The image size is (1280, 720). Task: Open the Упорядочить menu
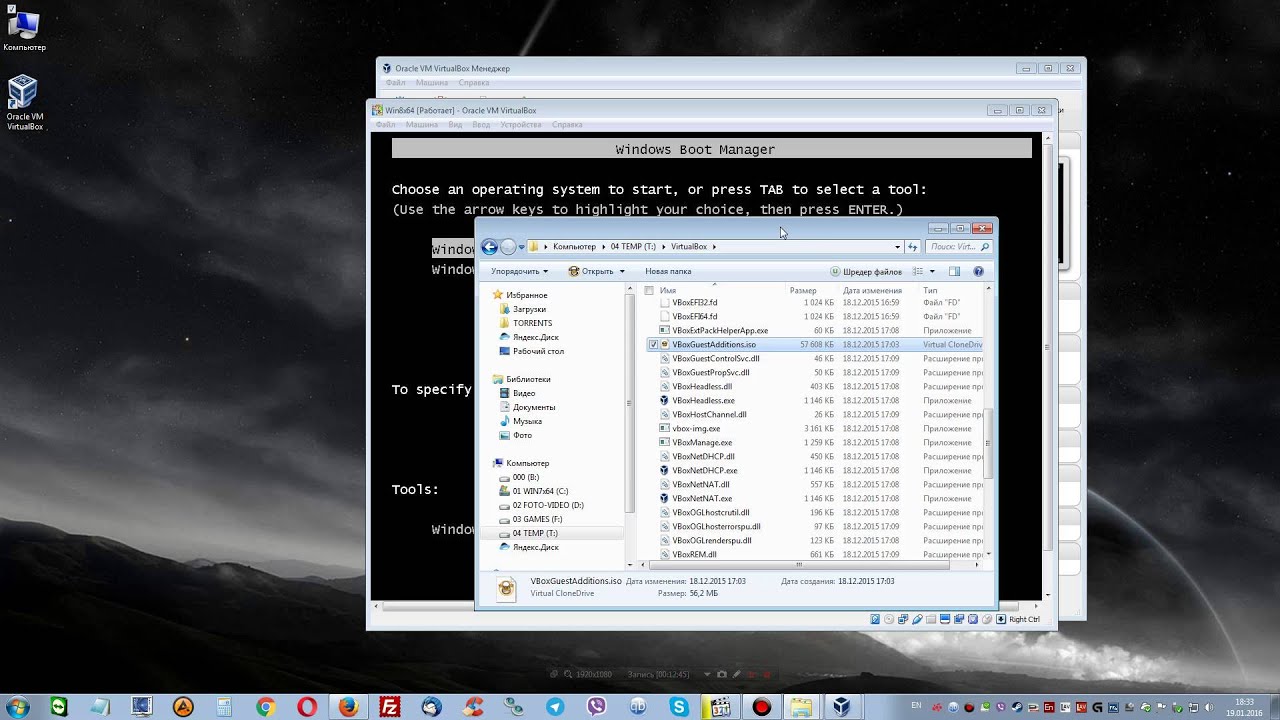click(x=520, y=271)
